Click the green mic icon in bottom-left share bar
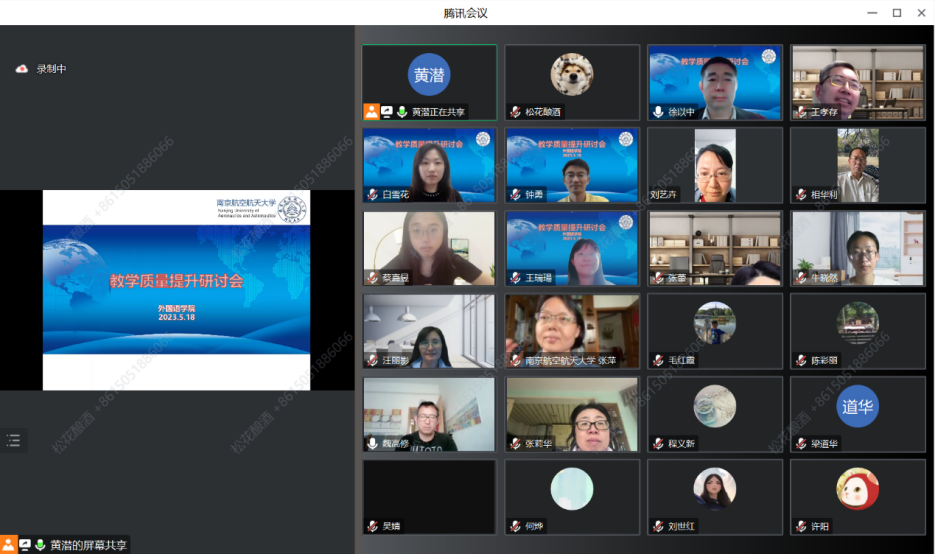Image resolution: width=935 pixels, height=554 pixels. coord(40,545)
